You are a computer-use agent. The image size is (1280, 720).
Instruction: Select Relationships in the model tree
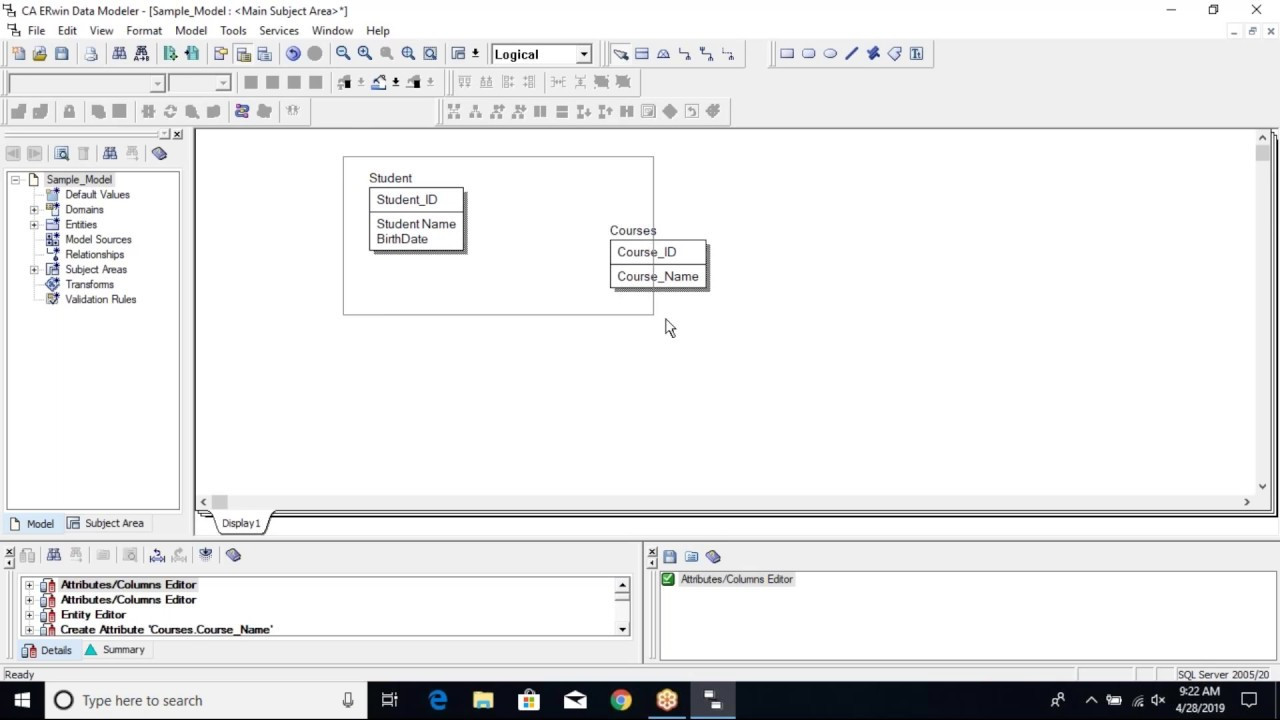click(94, 255)
